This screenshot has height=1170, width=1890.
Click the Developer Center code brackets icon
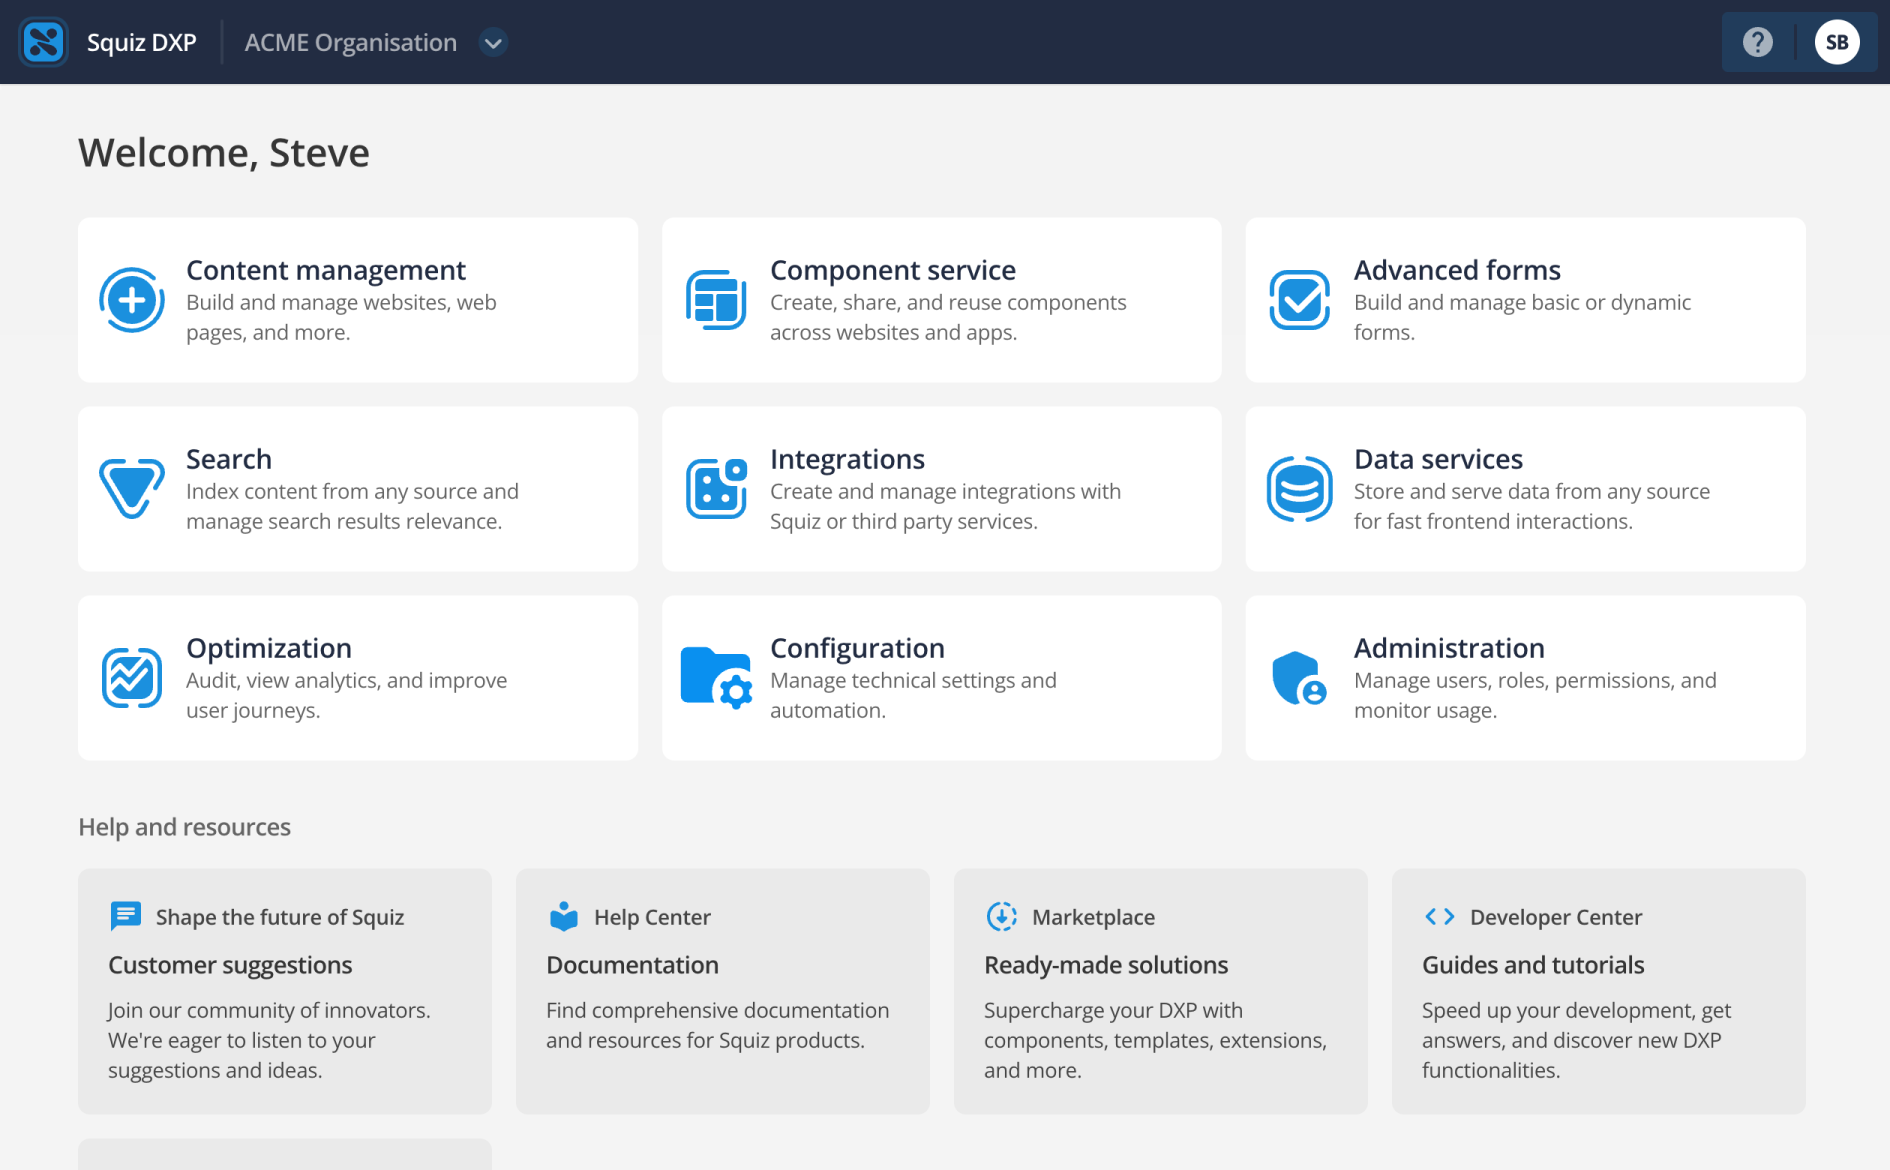click(x=1439, y=916)
